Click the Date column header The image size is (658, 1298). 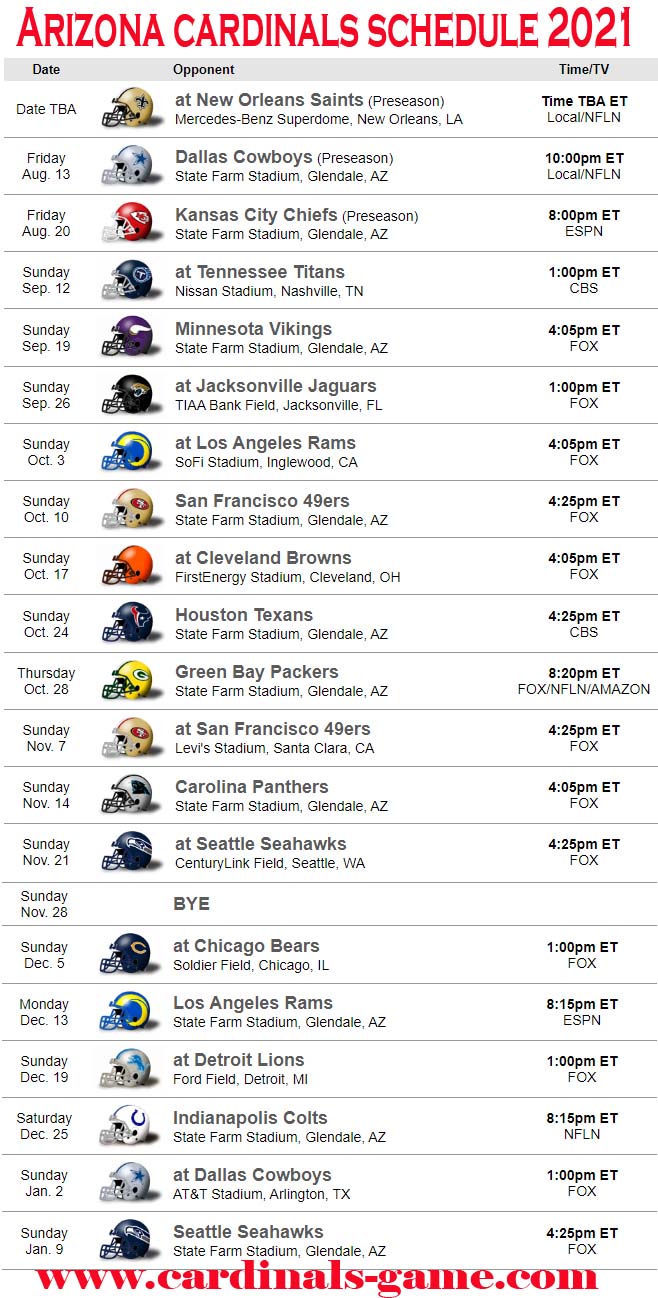46,69
